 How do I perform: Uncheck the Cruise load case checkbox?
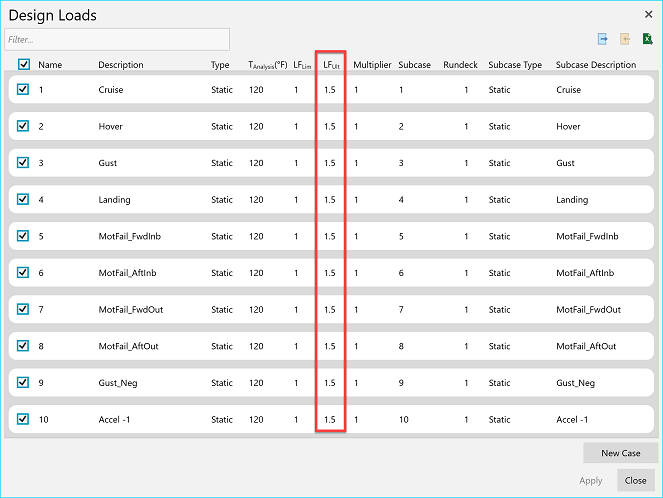(x=23, y=89)
